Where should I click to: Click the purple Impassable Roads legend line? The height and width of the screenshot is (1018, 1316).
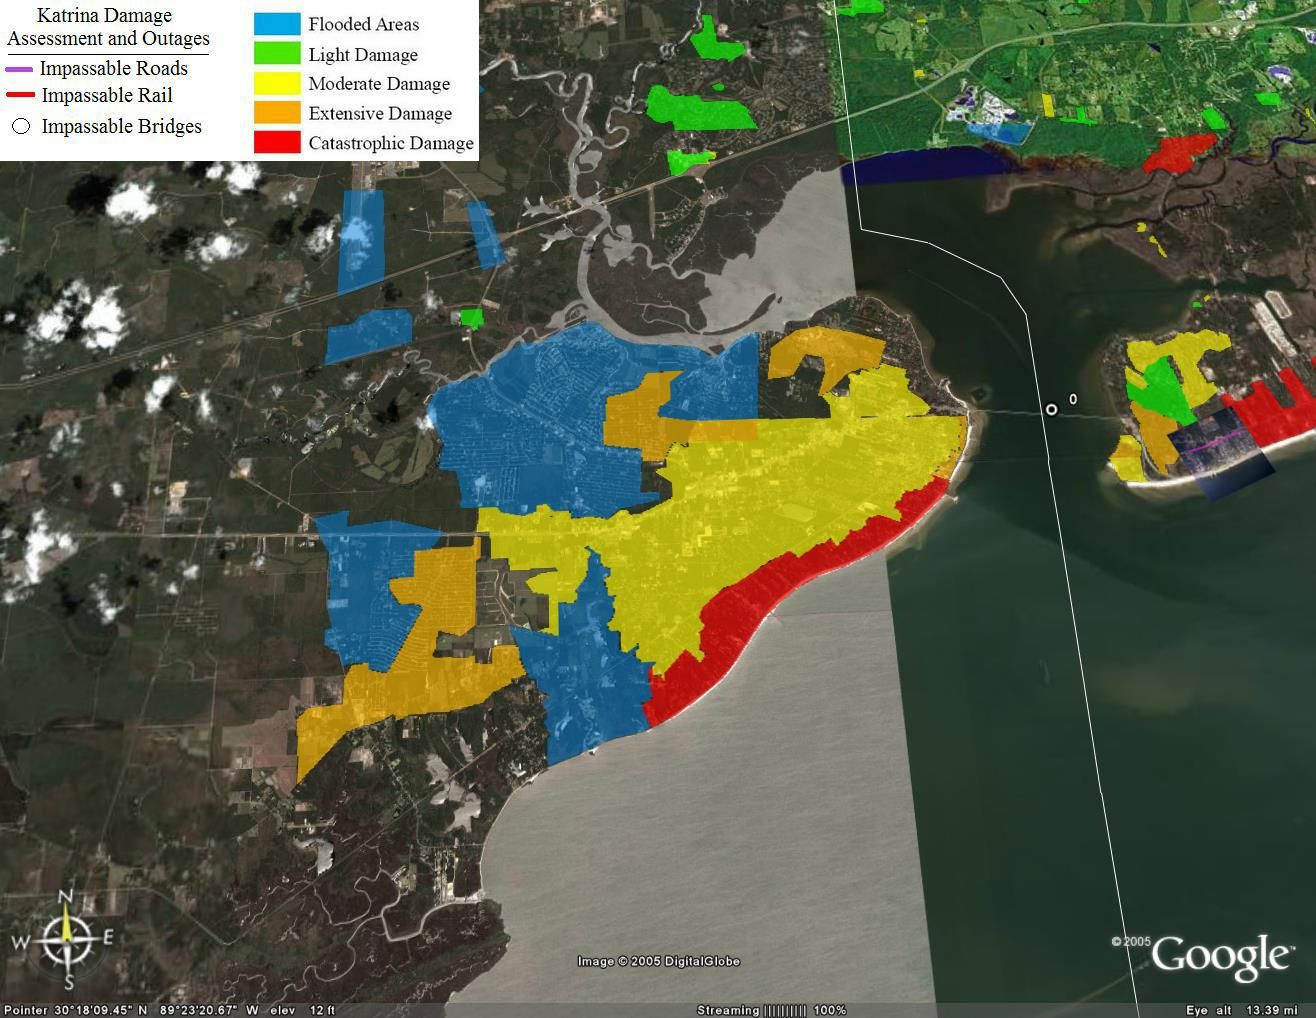pos(20,70)
